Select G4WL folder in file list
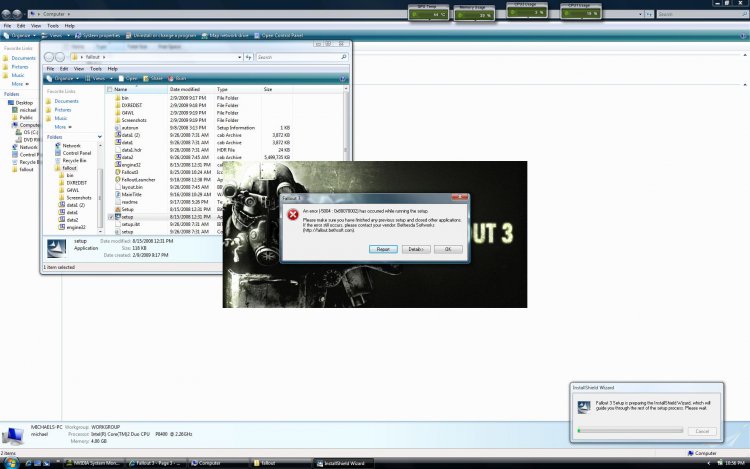The width and height of the screenshot is (750, 469). pyautogui.click(x=128, y=113)
